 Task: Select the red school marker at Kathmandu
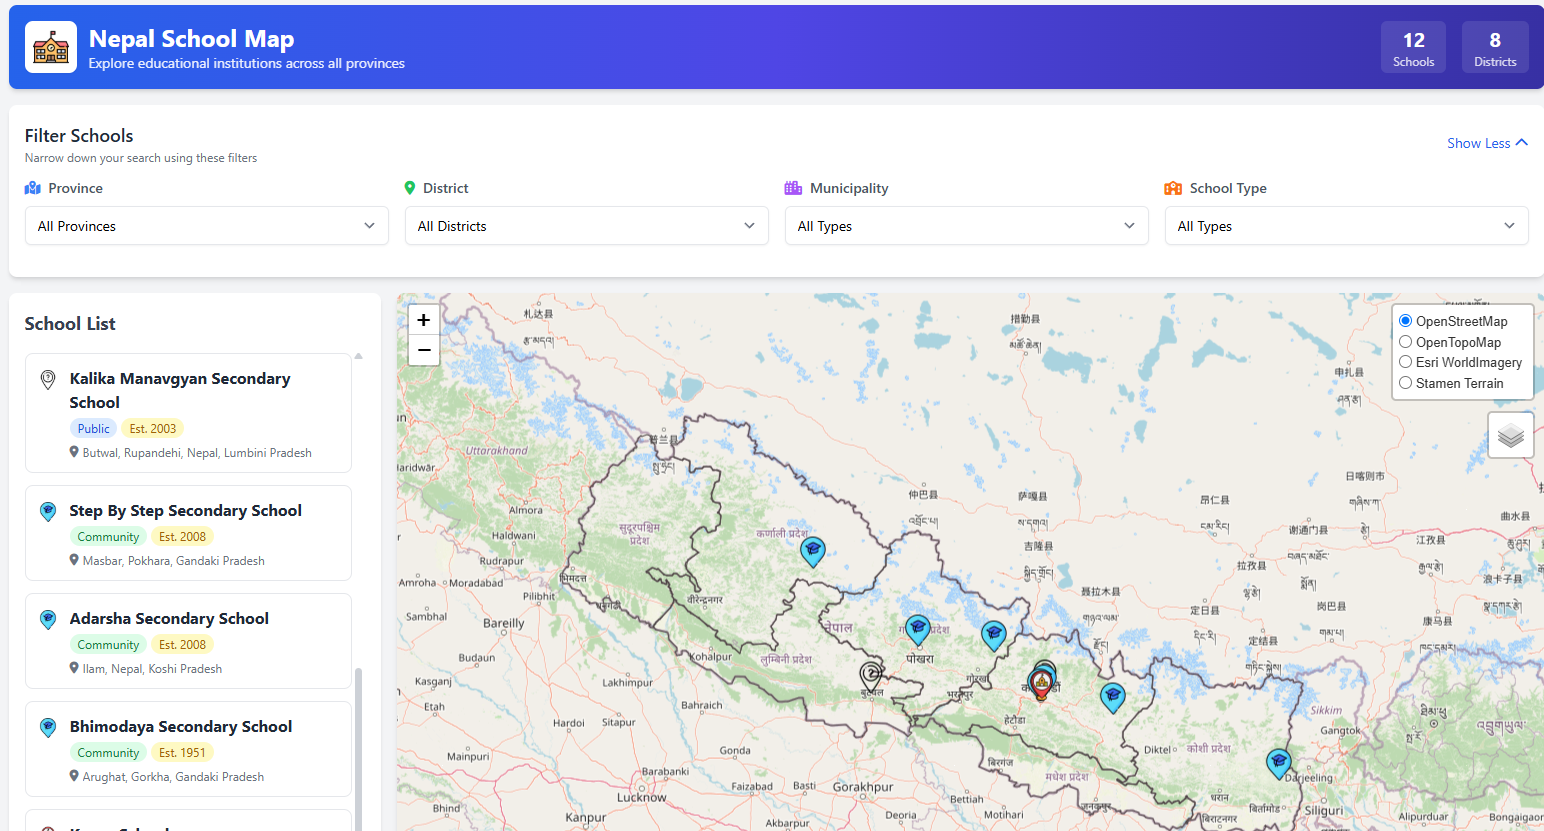pyautogui.click(x=1041, y=684)
